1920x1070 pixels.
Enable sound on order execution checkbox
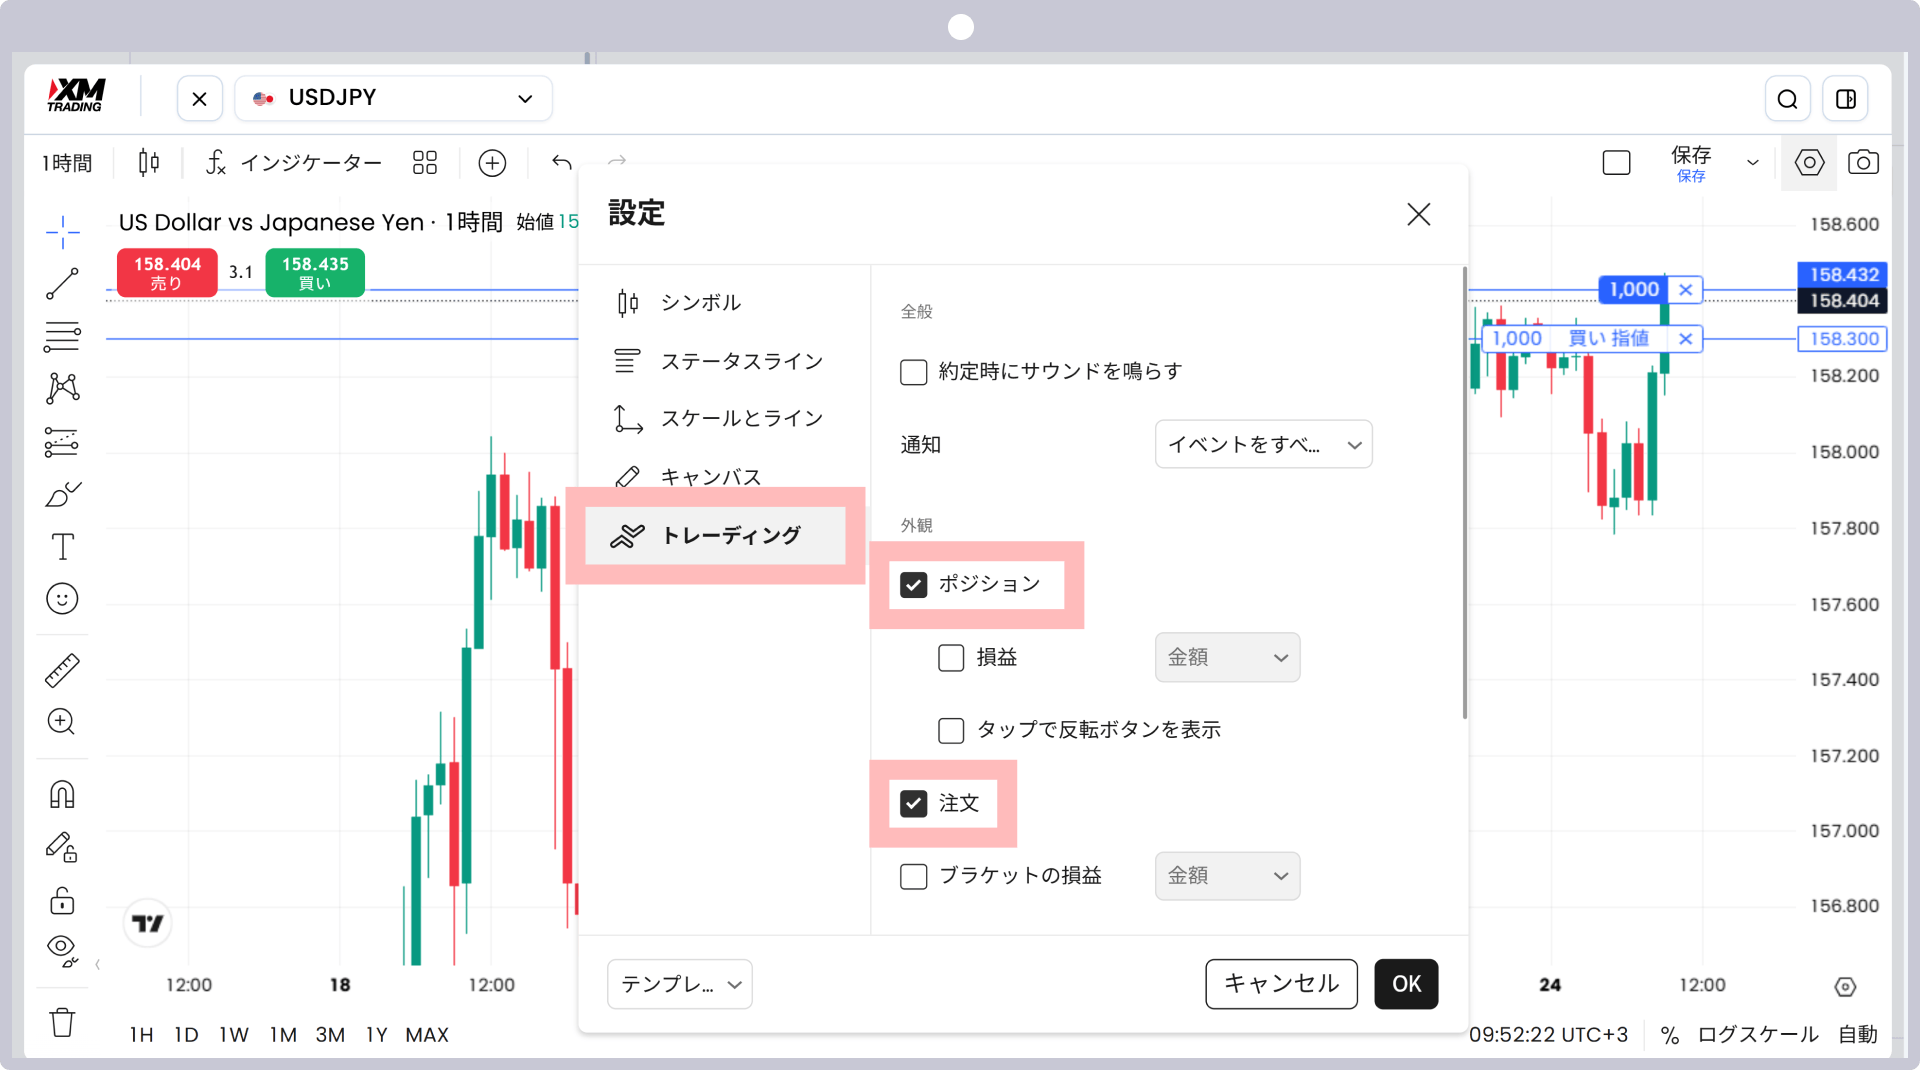pyautogui.click(x=914, y=372)
